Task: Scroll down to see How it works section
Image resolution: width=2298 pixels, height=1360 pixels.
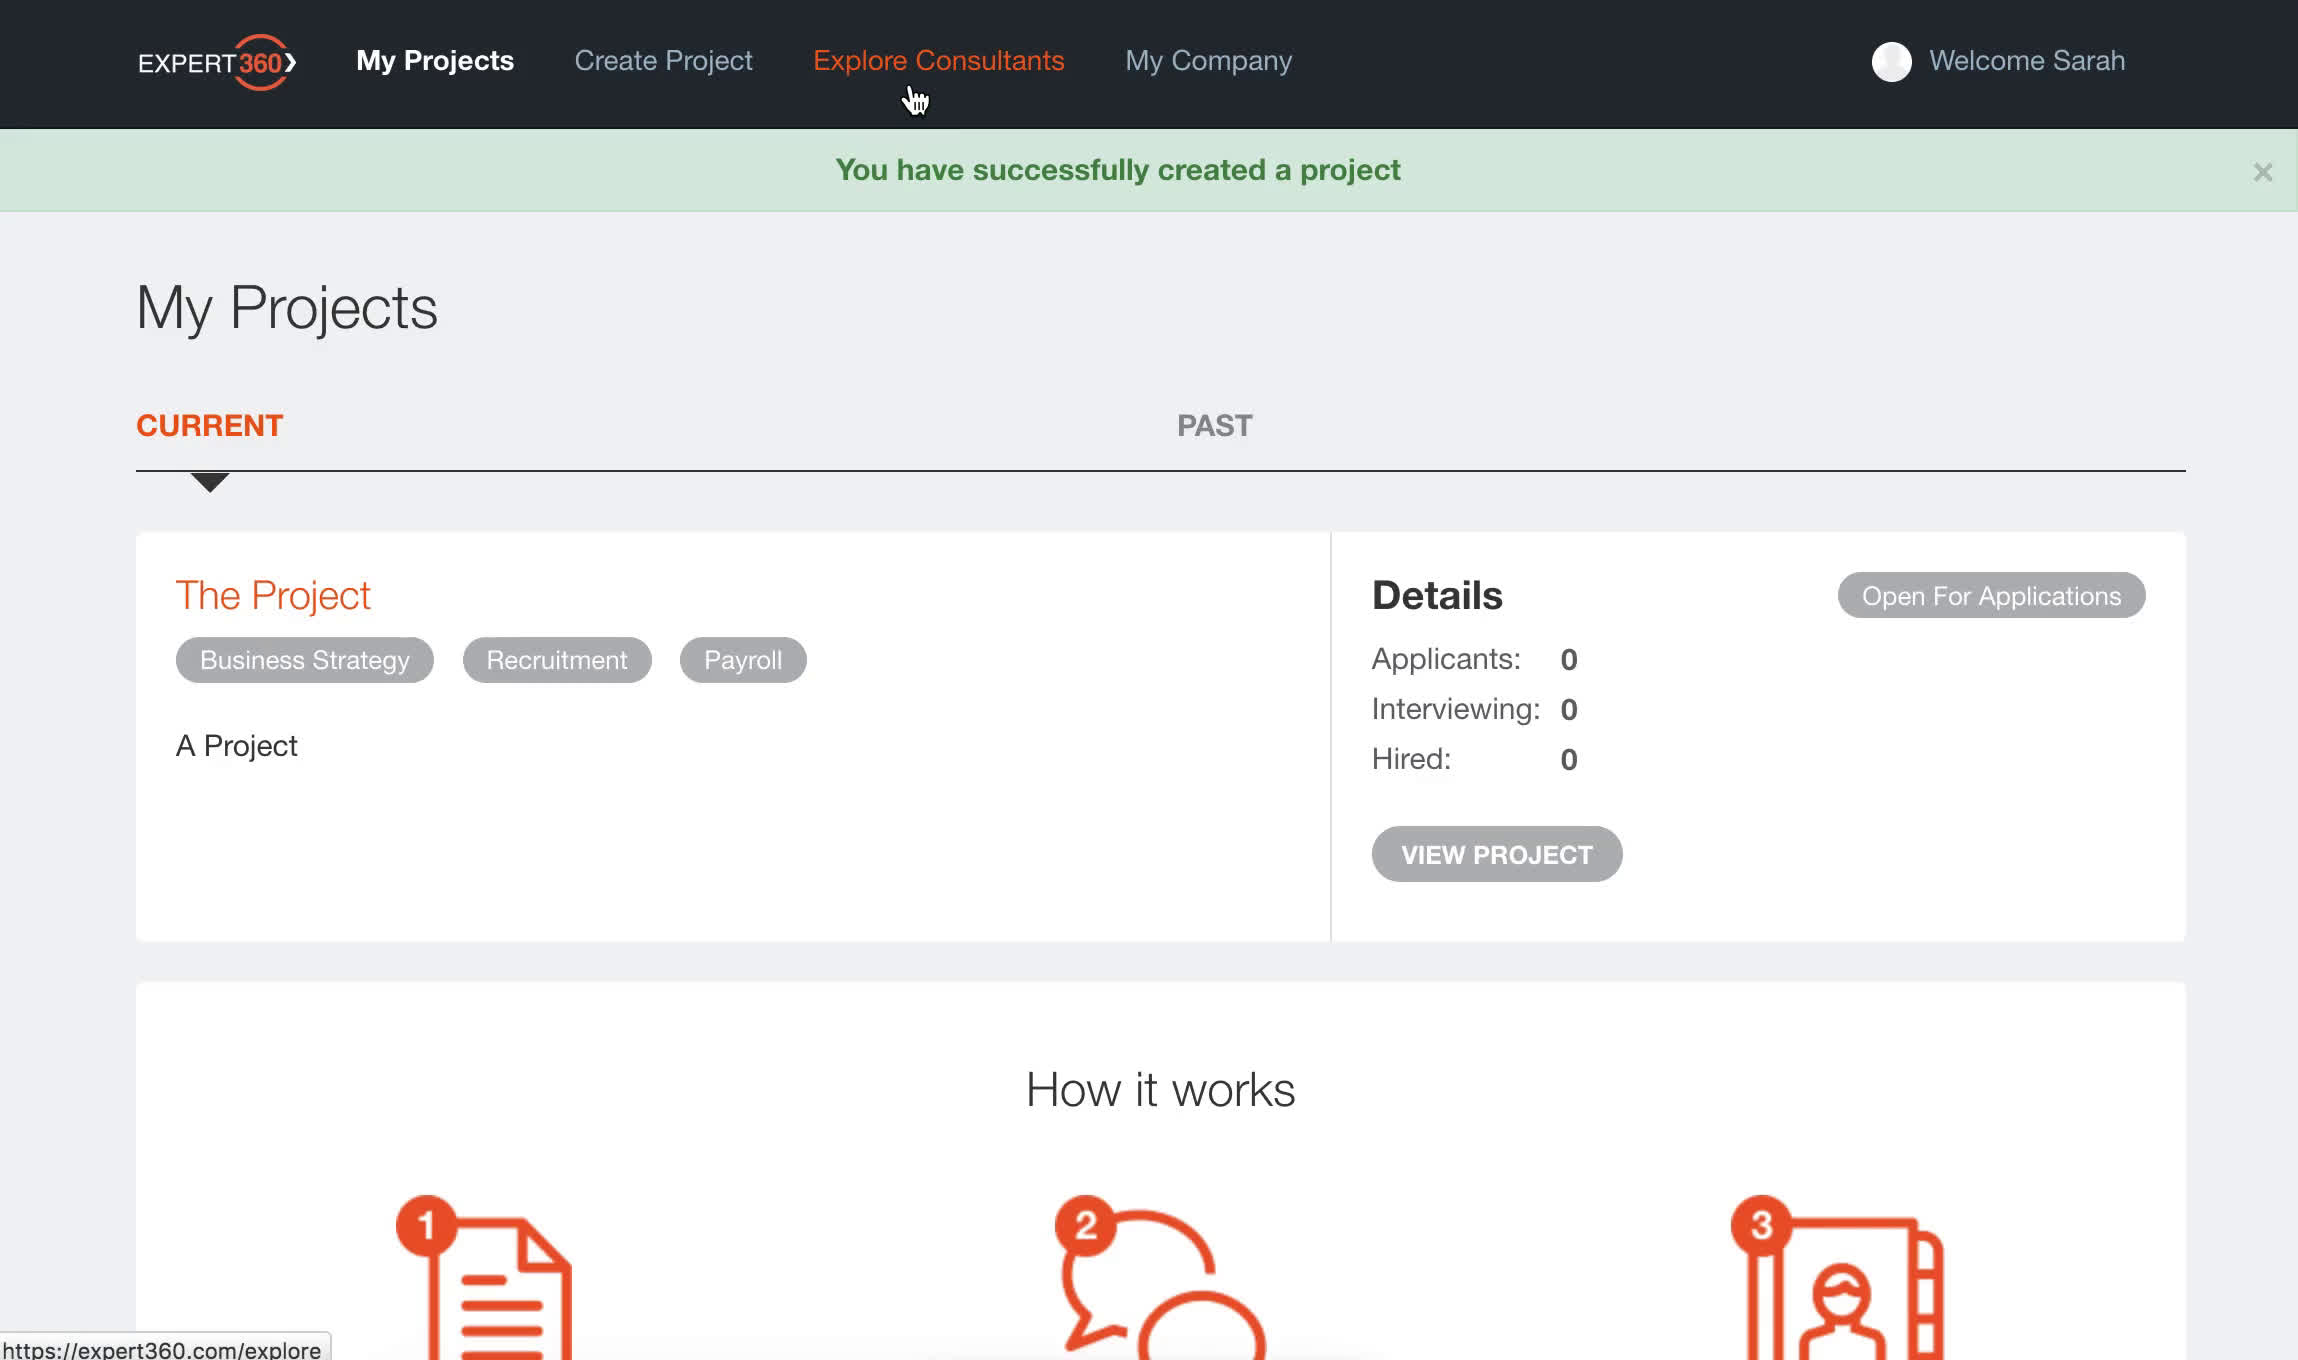Action: (1160, 1088)
